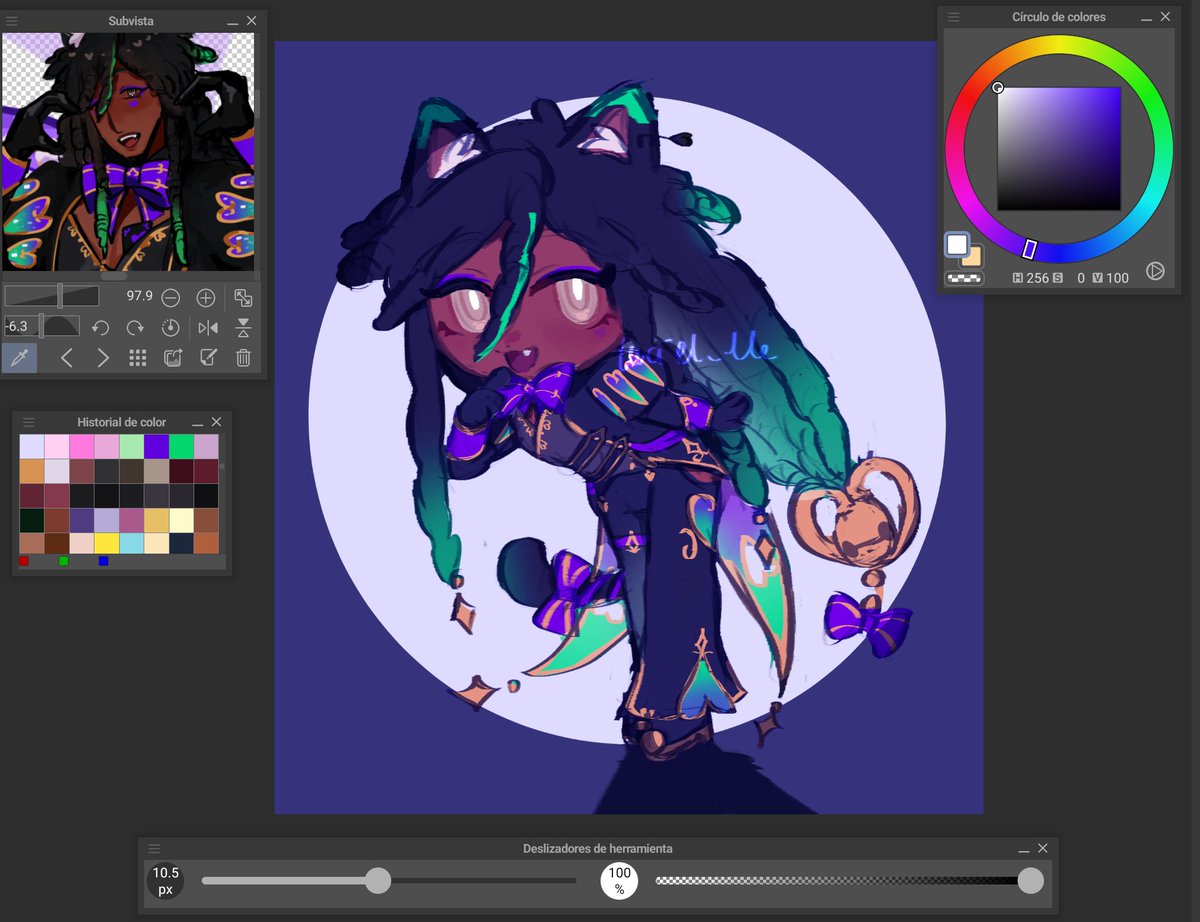The height and width of the screenshot is (922, 1200).
Task: Zoom in the Subvista image
Action: (206, 297)
